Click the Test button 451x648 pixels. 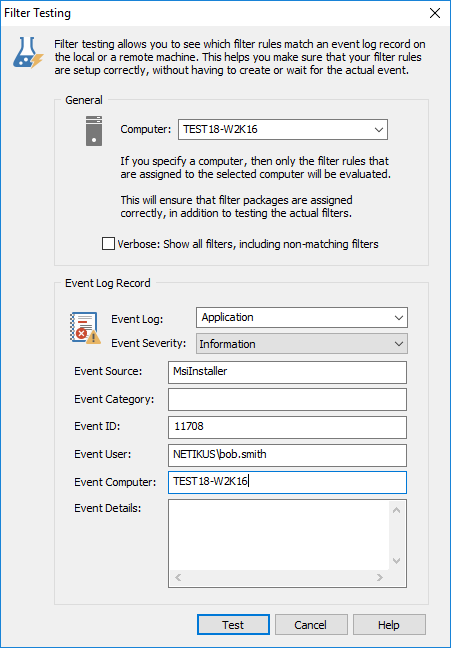(x=233, y=624)
